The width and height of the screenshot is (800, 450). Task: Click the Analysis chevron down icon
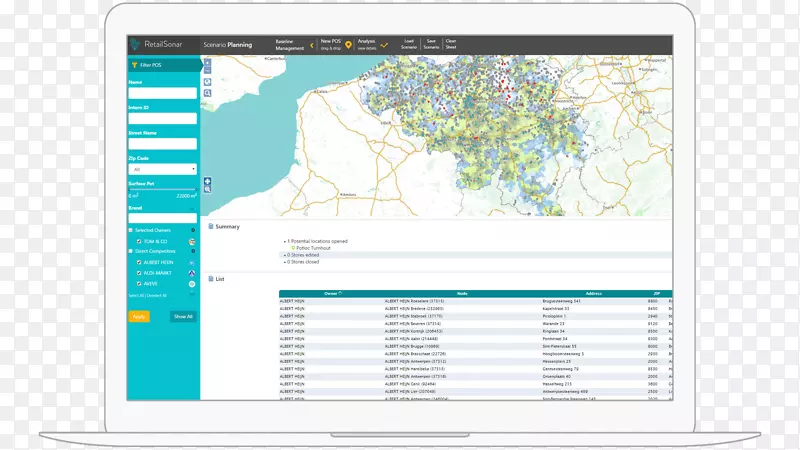coord(382,45)
